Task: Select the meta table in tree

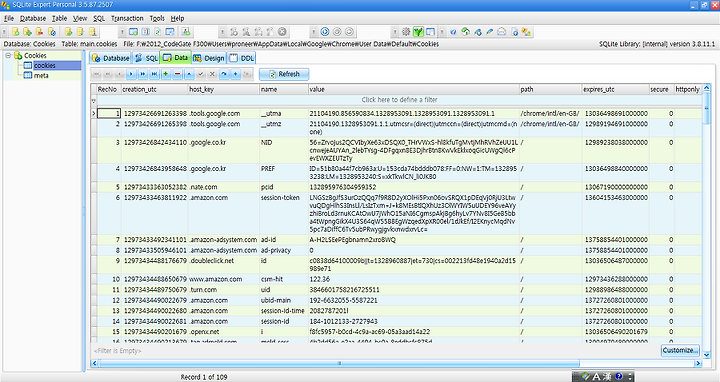Action: (x=41, y=76)
